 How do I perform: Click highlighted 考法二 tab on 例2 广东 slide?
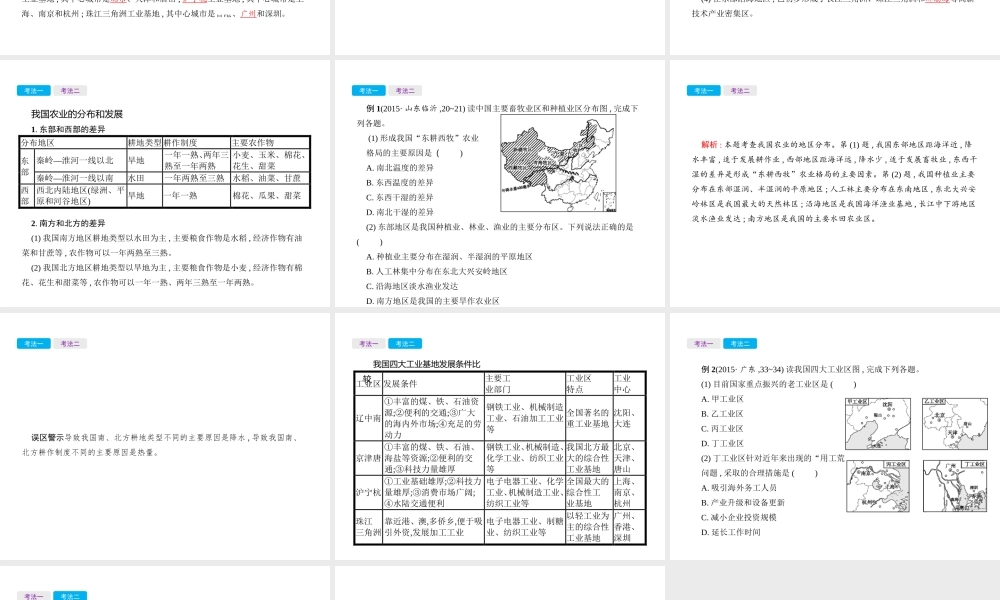click(x=740, y=343)
